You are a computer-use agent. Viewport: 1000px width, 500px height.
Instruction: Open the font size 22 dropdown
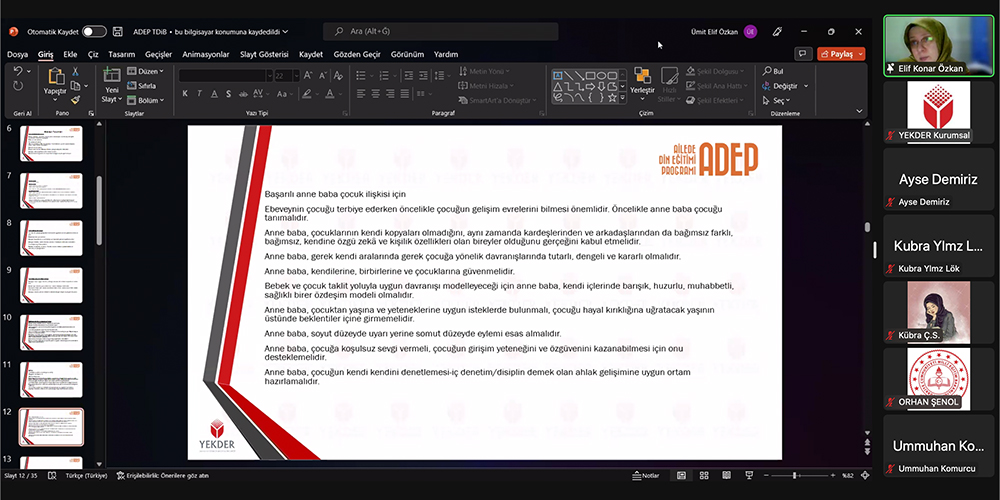(296, 75)
